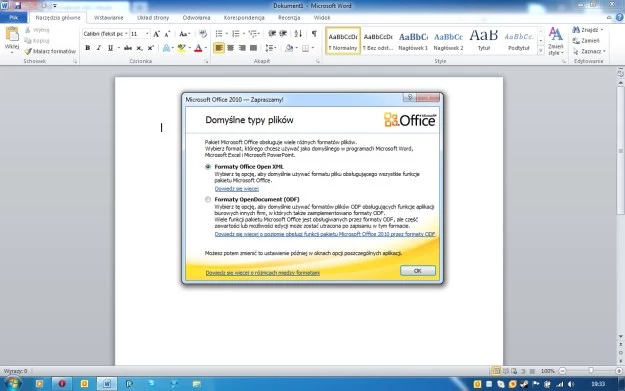Select Formaty OpenDocument (ODF) option
The width and height of the screenshot is (625, 391).
(x=208, y=199)
